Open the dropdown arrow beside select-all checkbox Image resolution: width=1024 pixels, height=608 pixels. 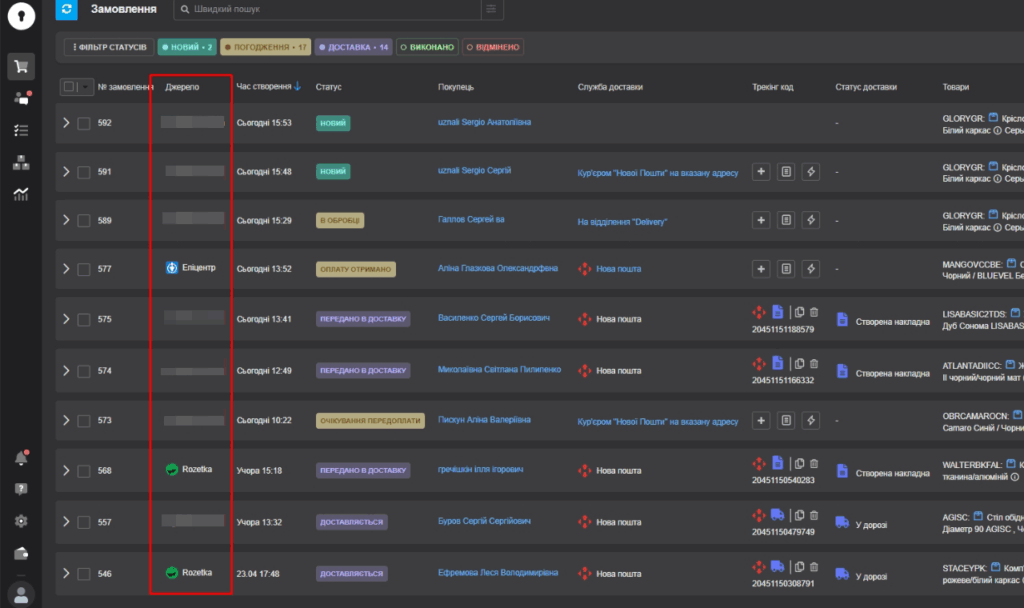pyautogui.click(x=84, y=87)
